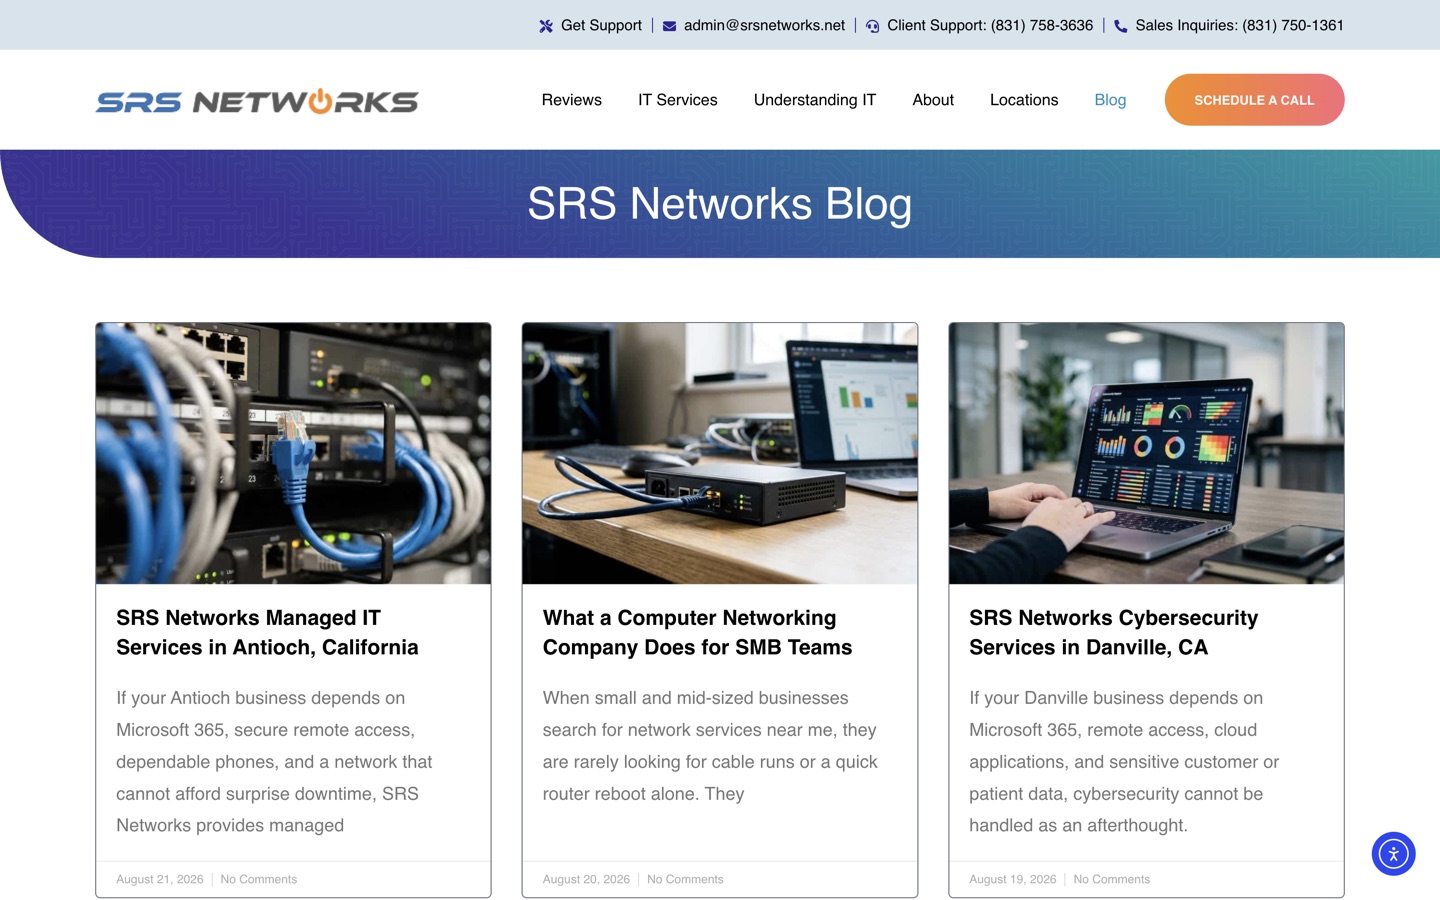
Task: Open 'What a Computer Networking Company Does' title
Action: coord(697,632)
